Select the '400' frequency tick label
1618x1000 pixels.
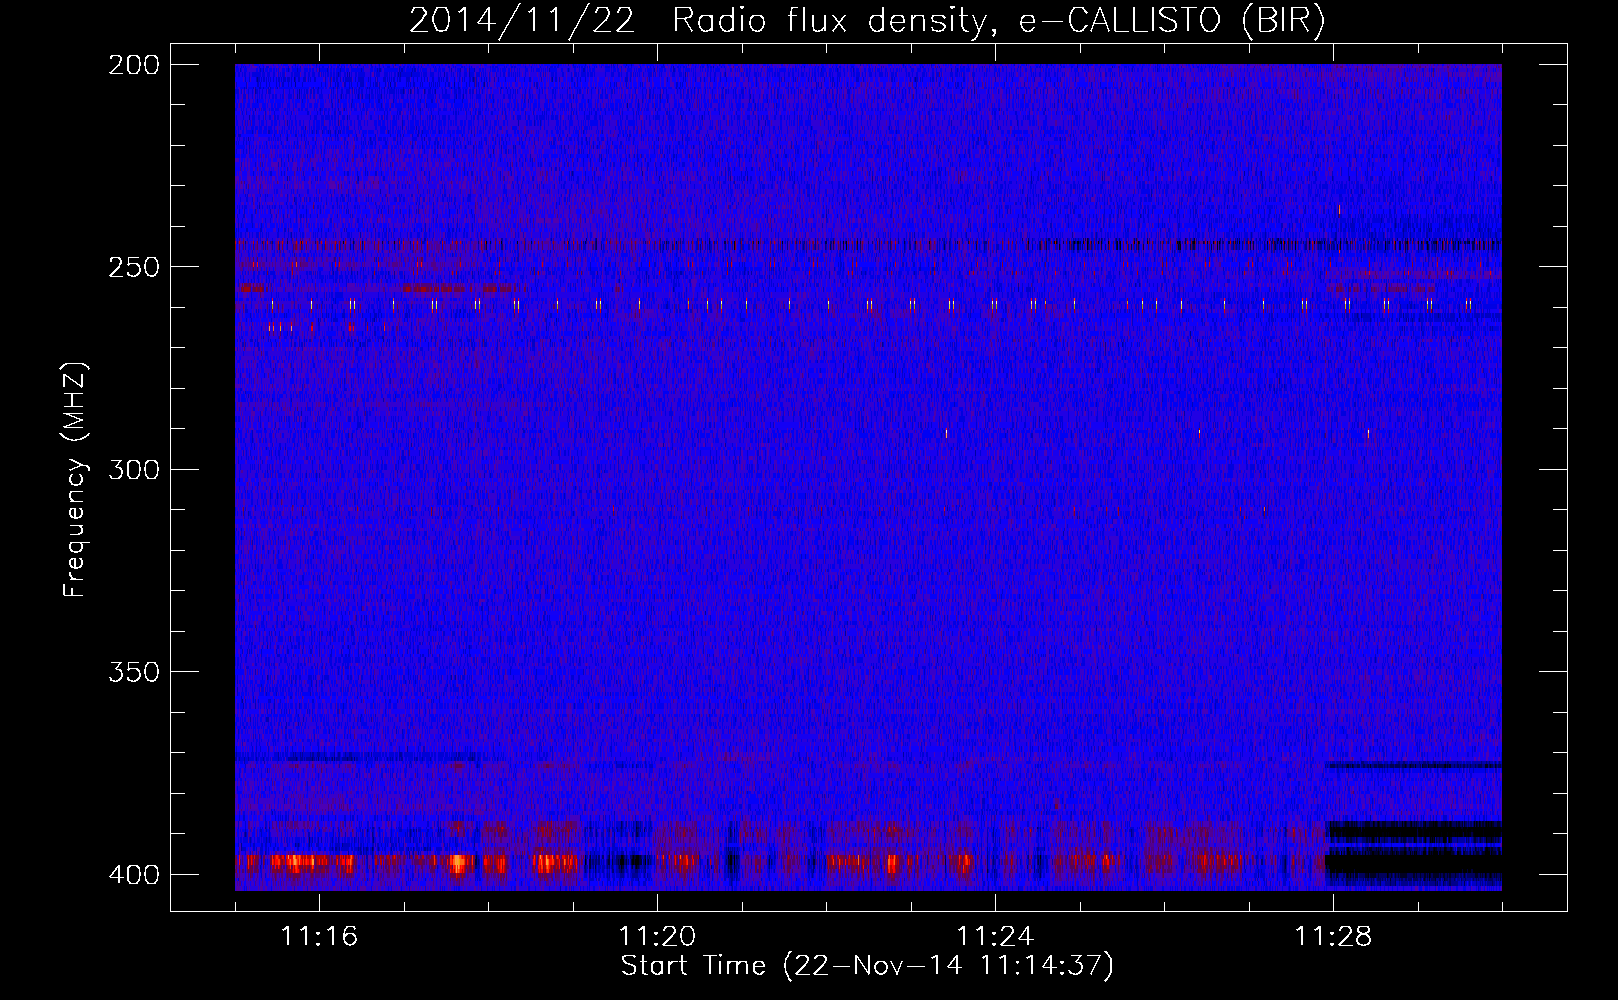pos(133,875)
